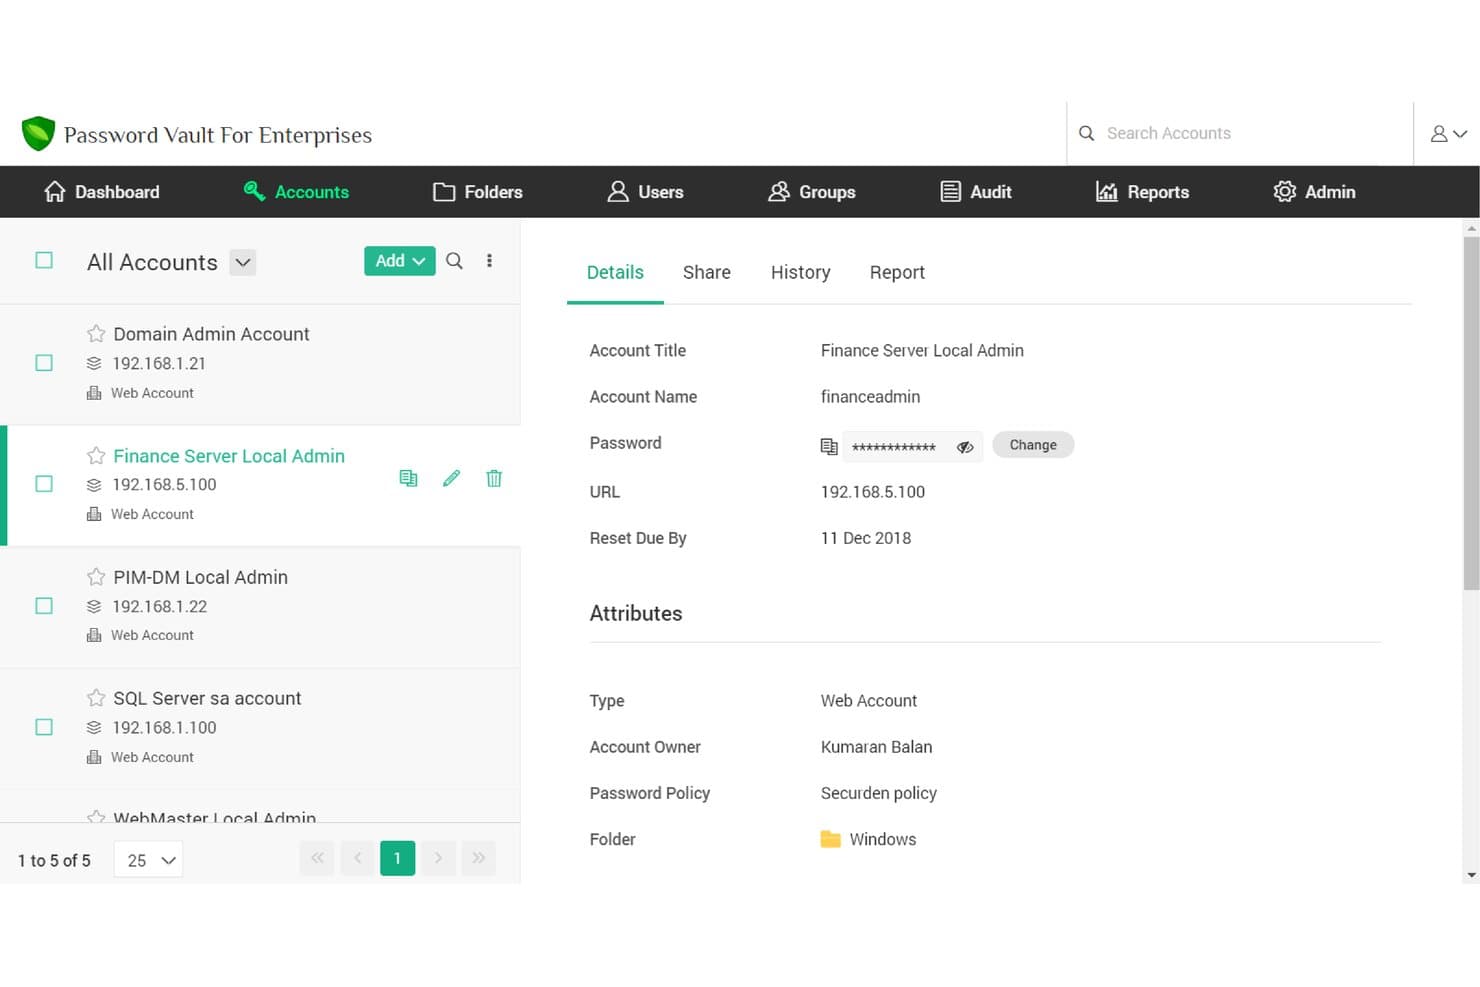This screenshot has width=1480, height=987.
Task: Open the Add dropdown button
Action: 399,261
